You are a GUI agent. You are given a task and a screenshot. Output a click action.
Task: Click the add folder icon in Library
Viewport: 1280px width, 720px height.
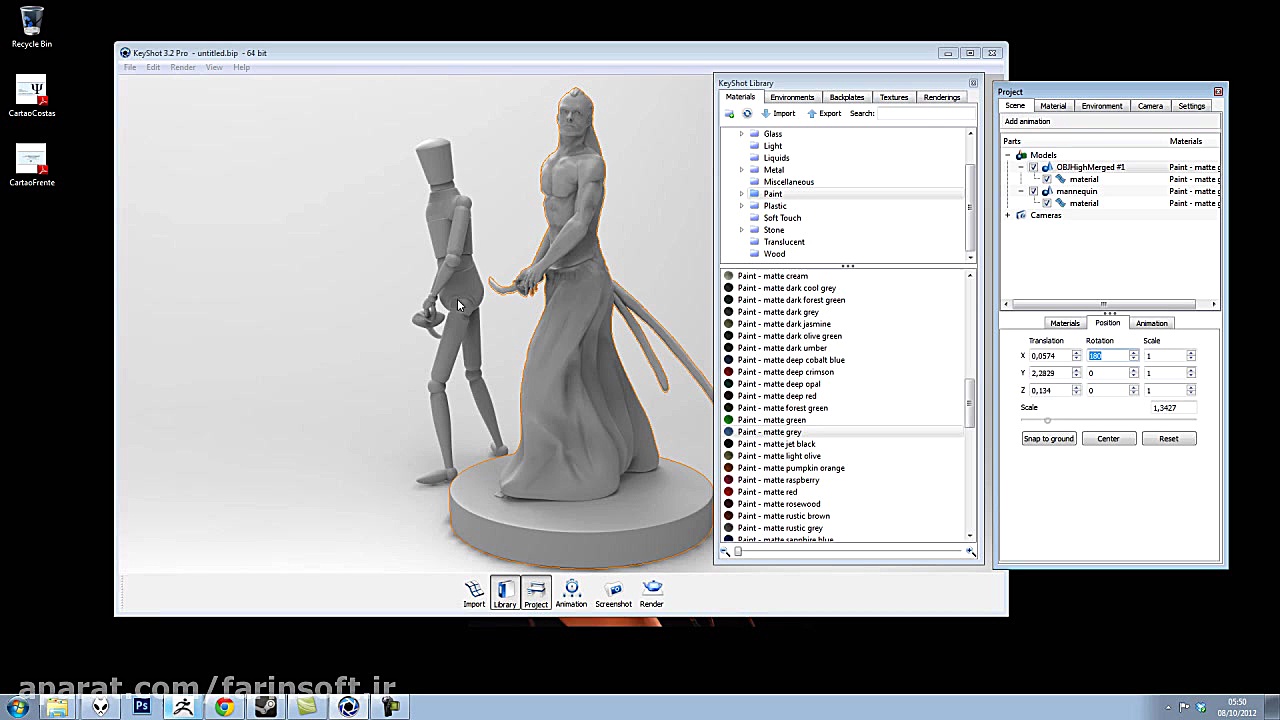tap(730, 114)
